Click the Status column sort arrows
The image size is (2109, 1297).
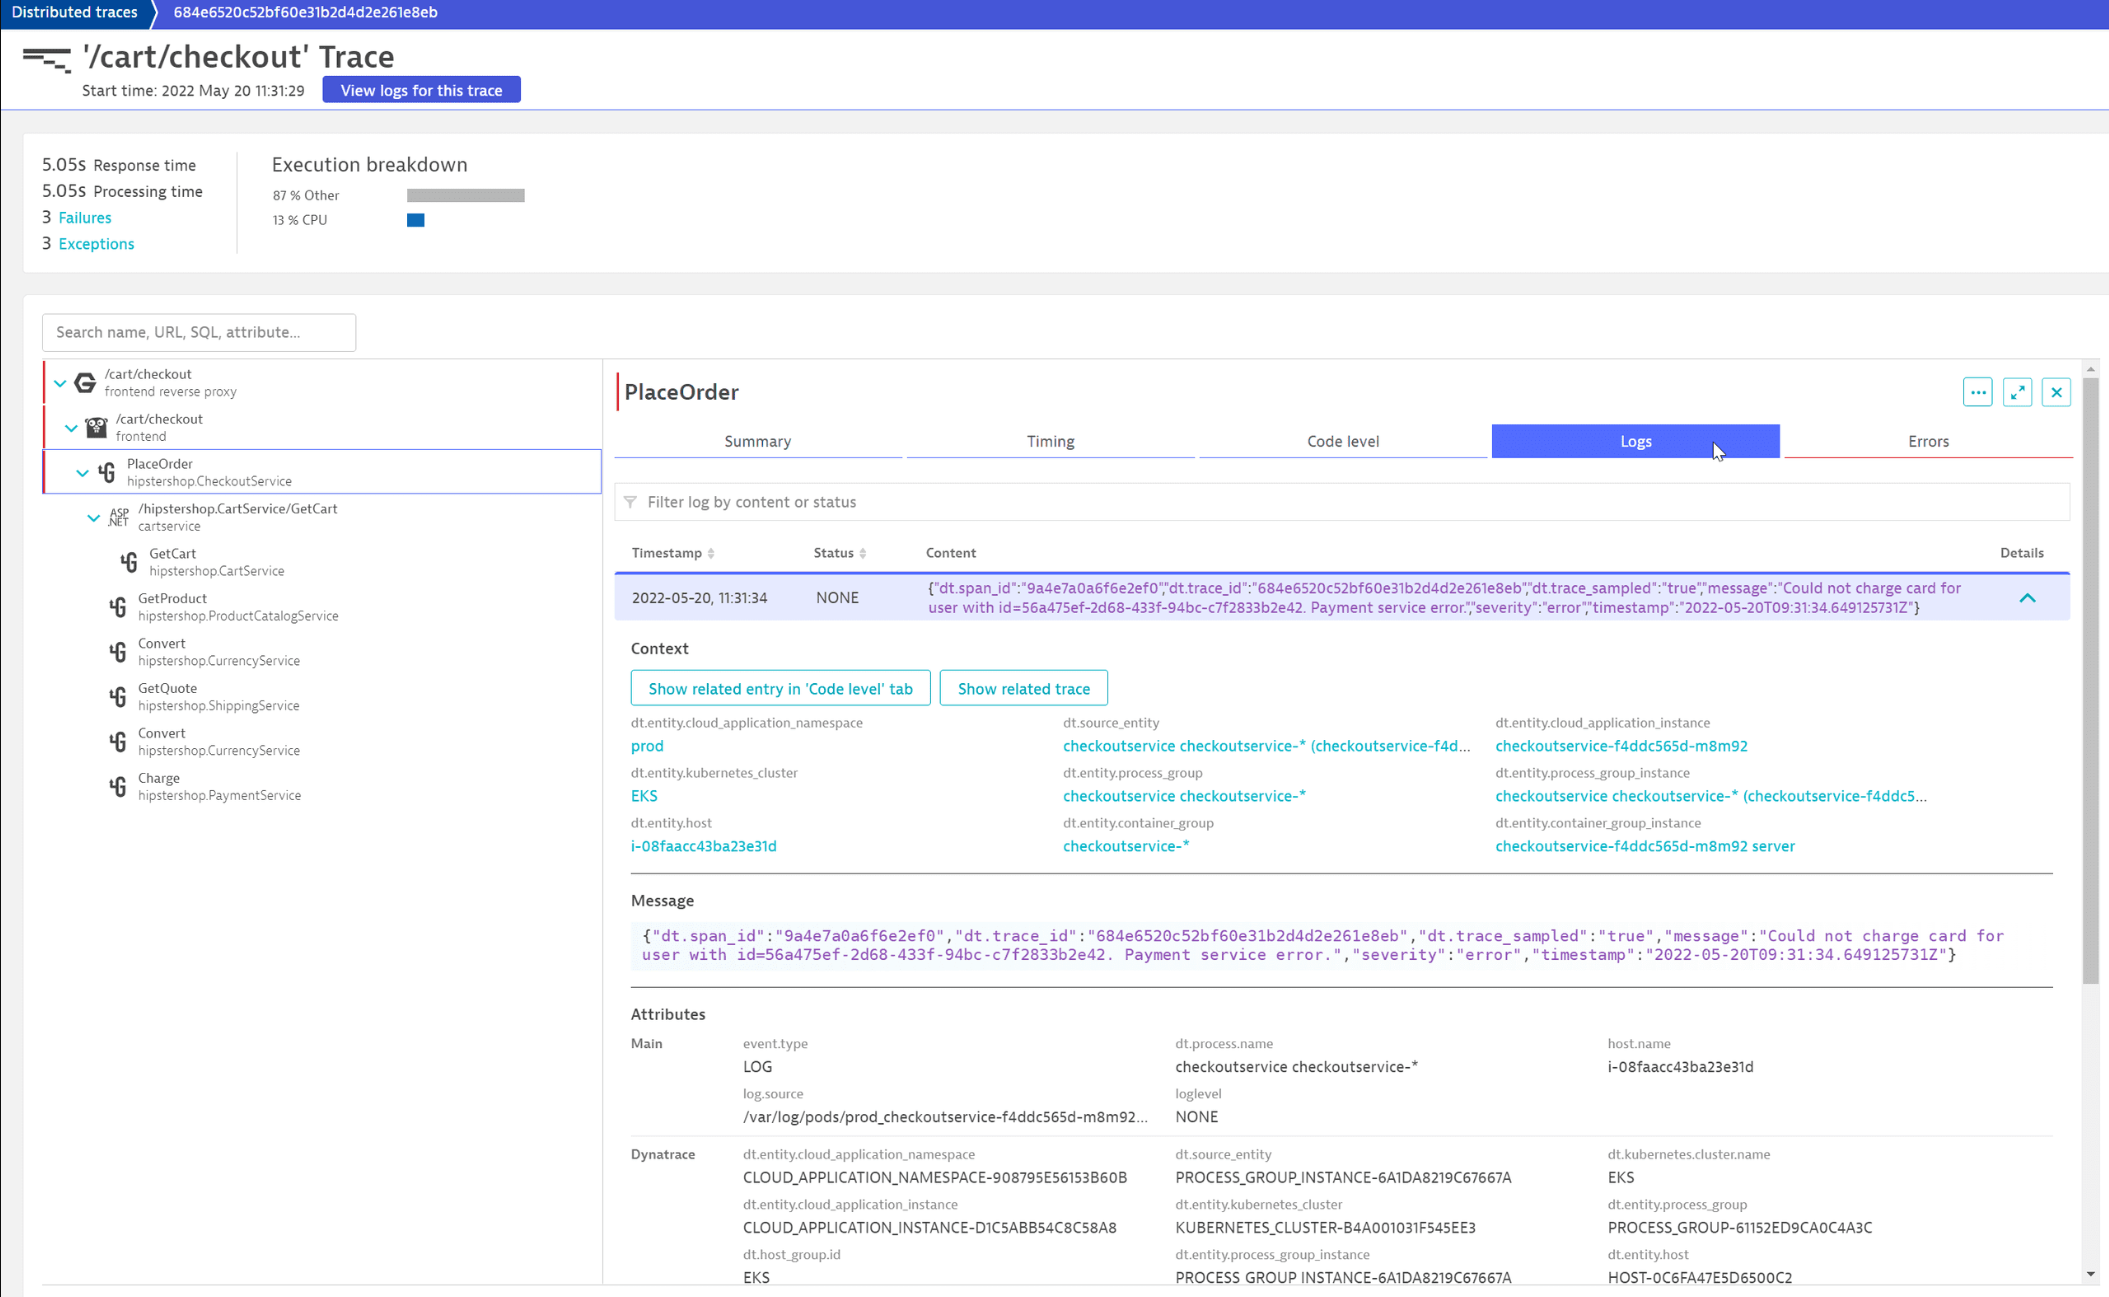tap(863, 553)
